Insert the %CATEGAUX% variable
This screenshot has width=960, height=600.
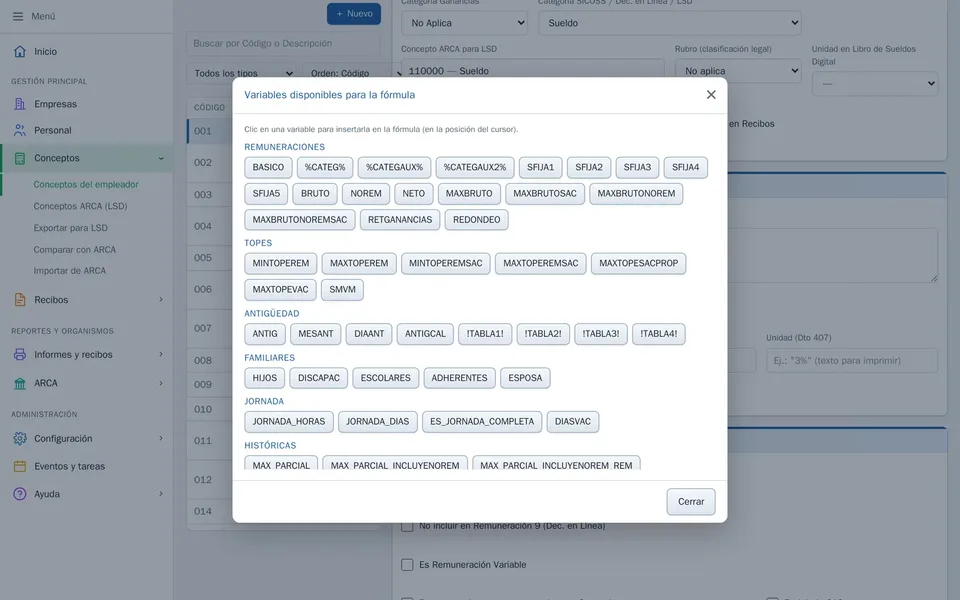394,167
